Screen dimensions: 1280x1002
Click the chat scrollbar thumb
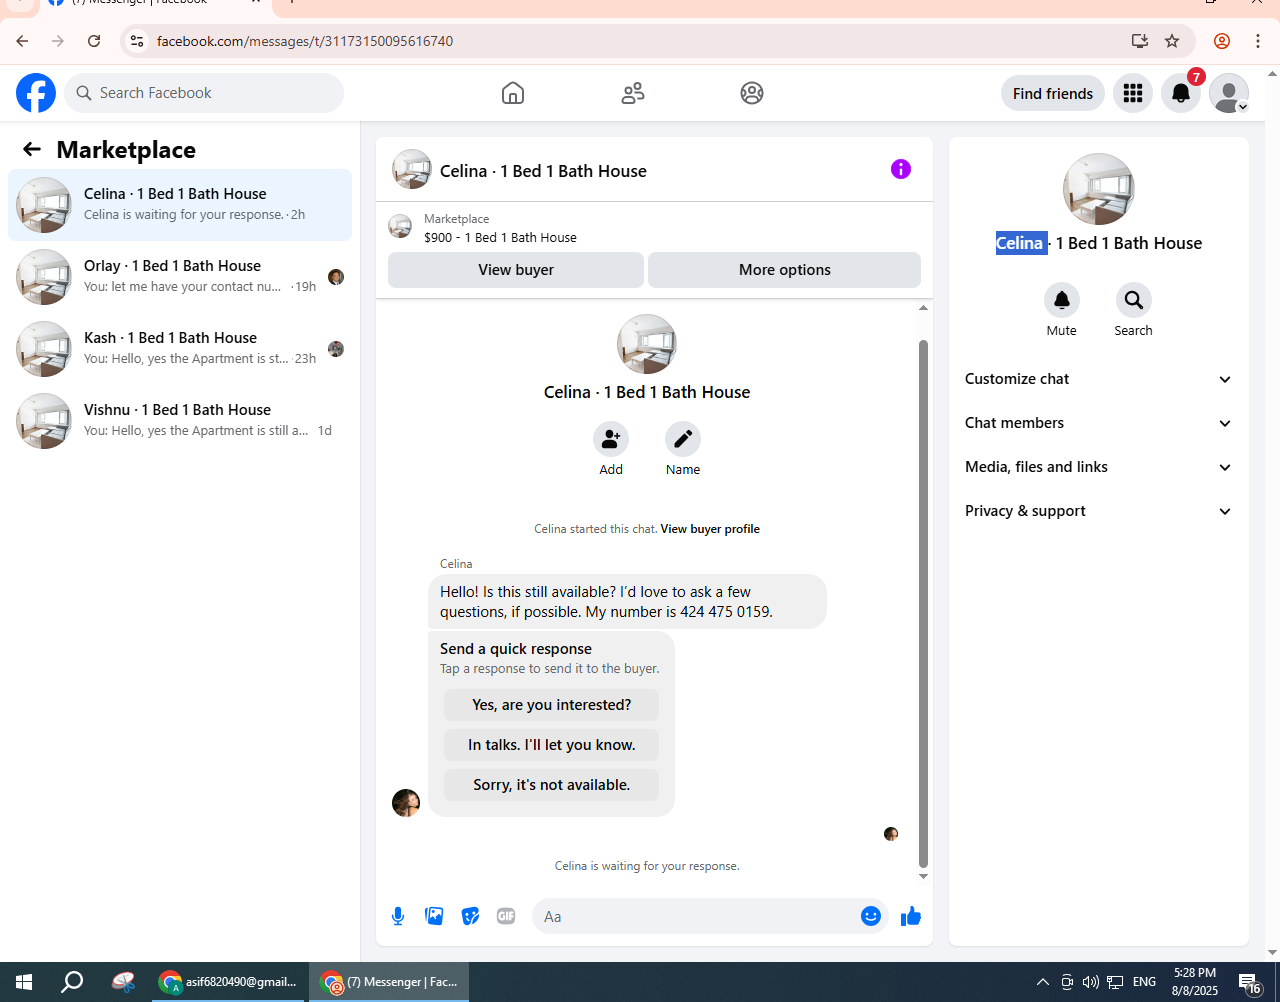pyautogui.click(x=923, y=603)
